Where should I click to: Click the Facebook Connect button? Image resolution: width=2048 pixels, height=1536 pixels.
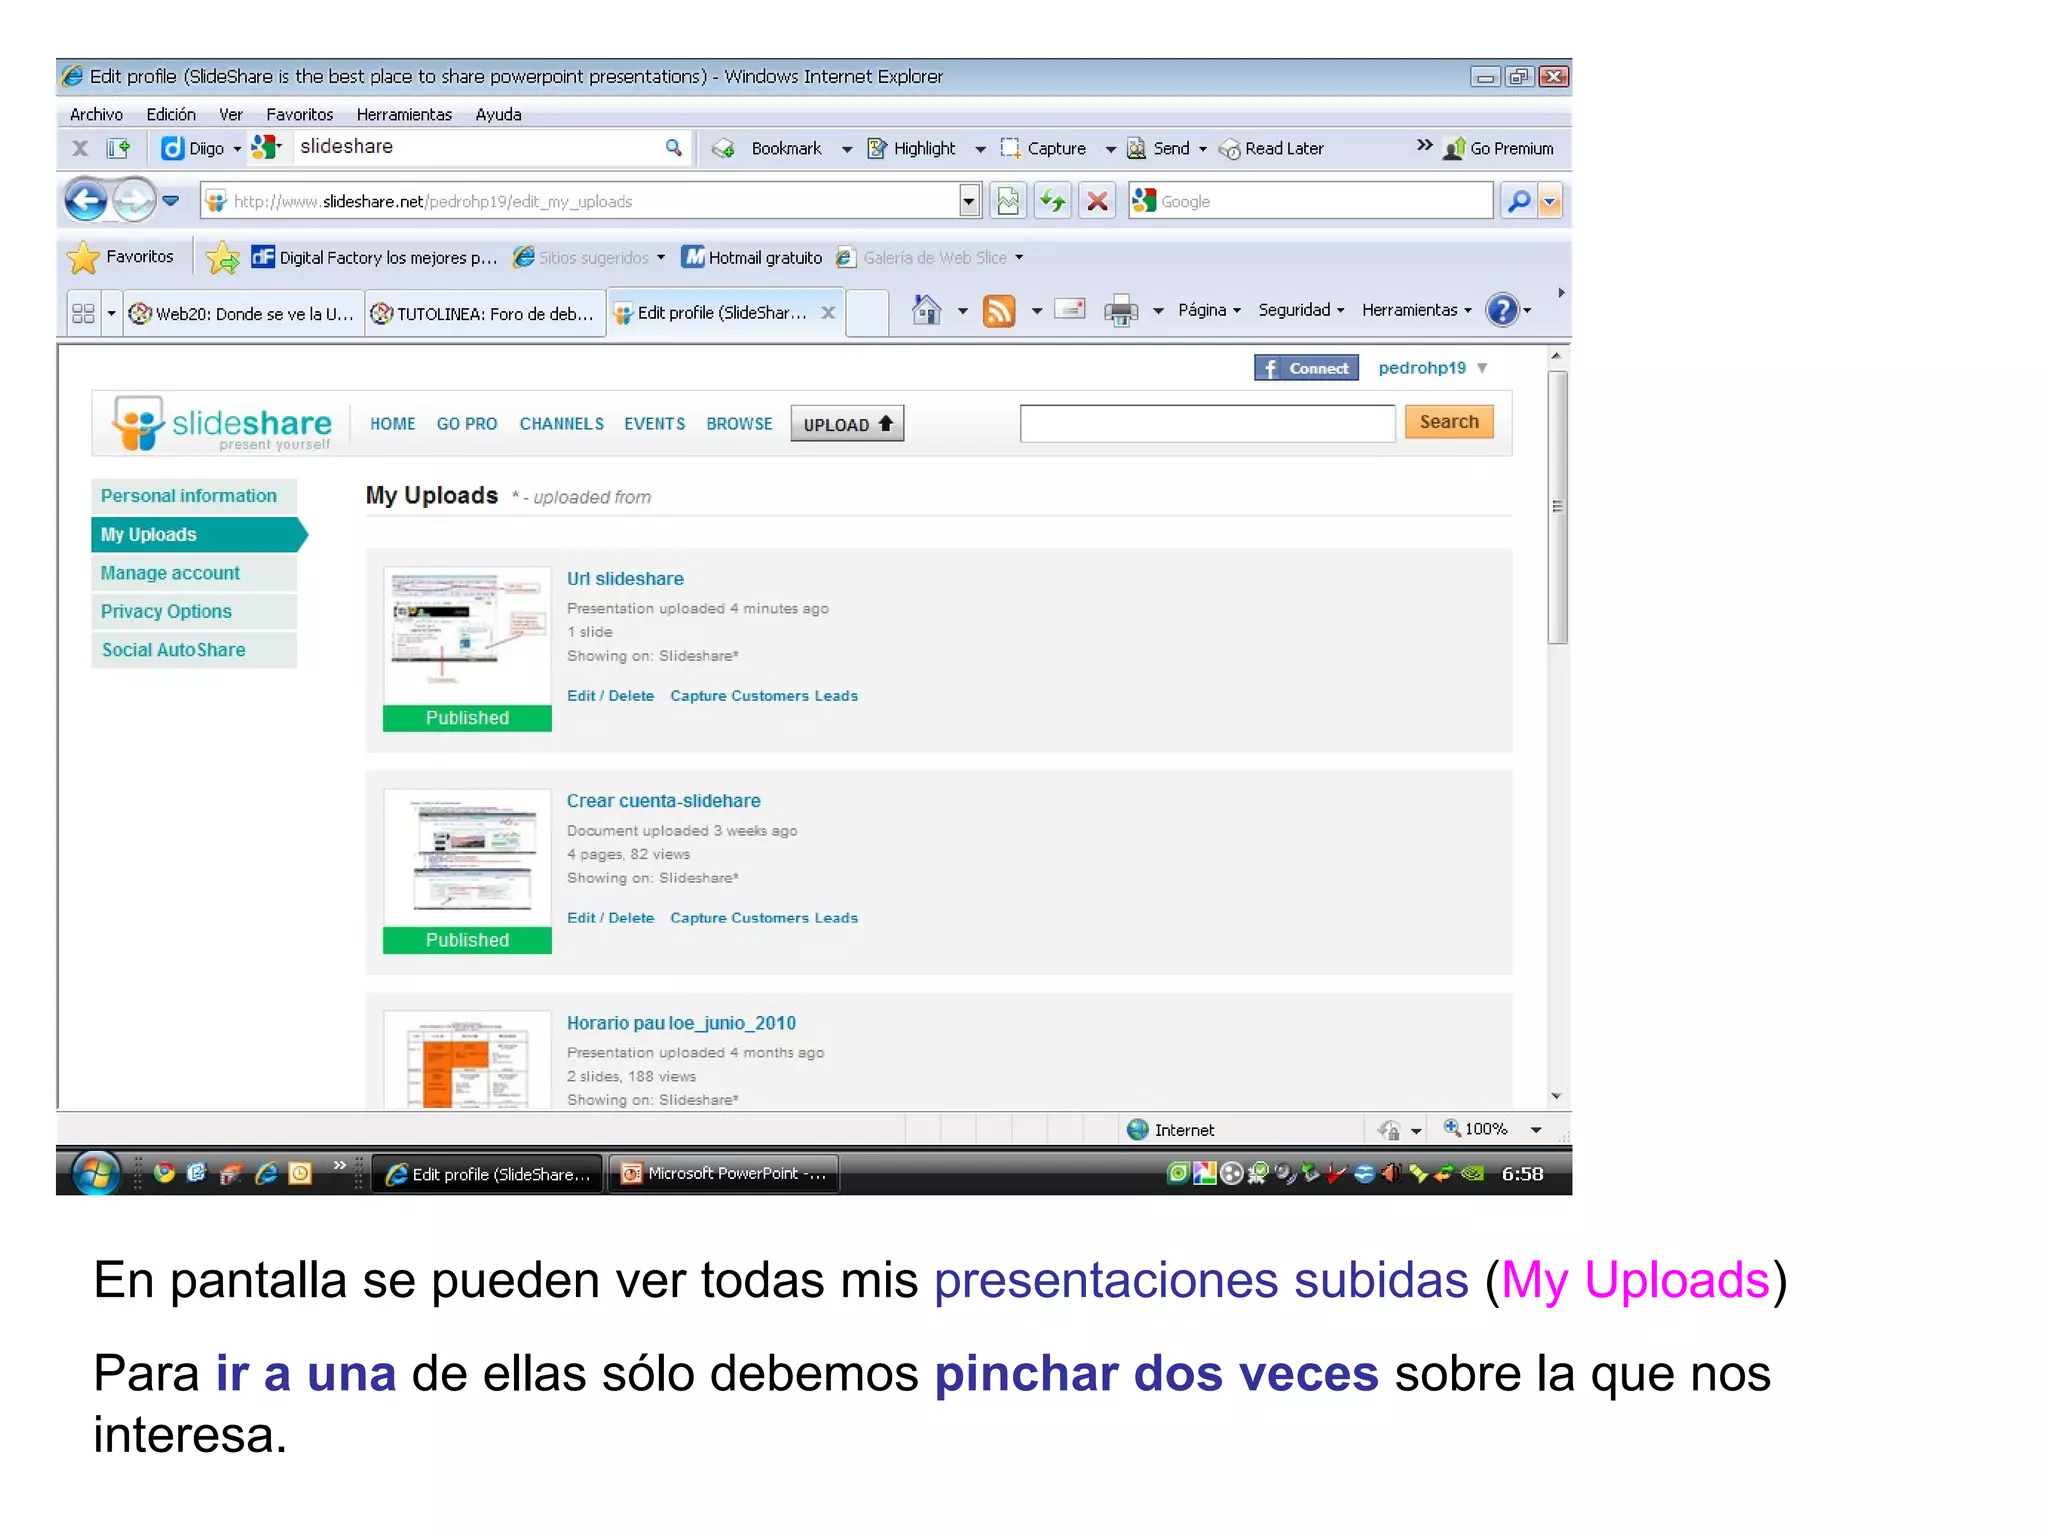[1306, 369]
